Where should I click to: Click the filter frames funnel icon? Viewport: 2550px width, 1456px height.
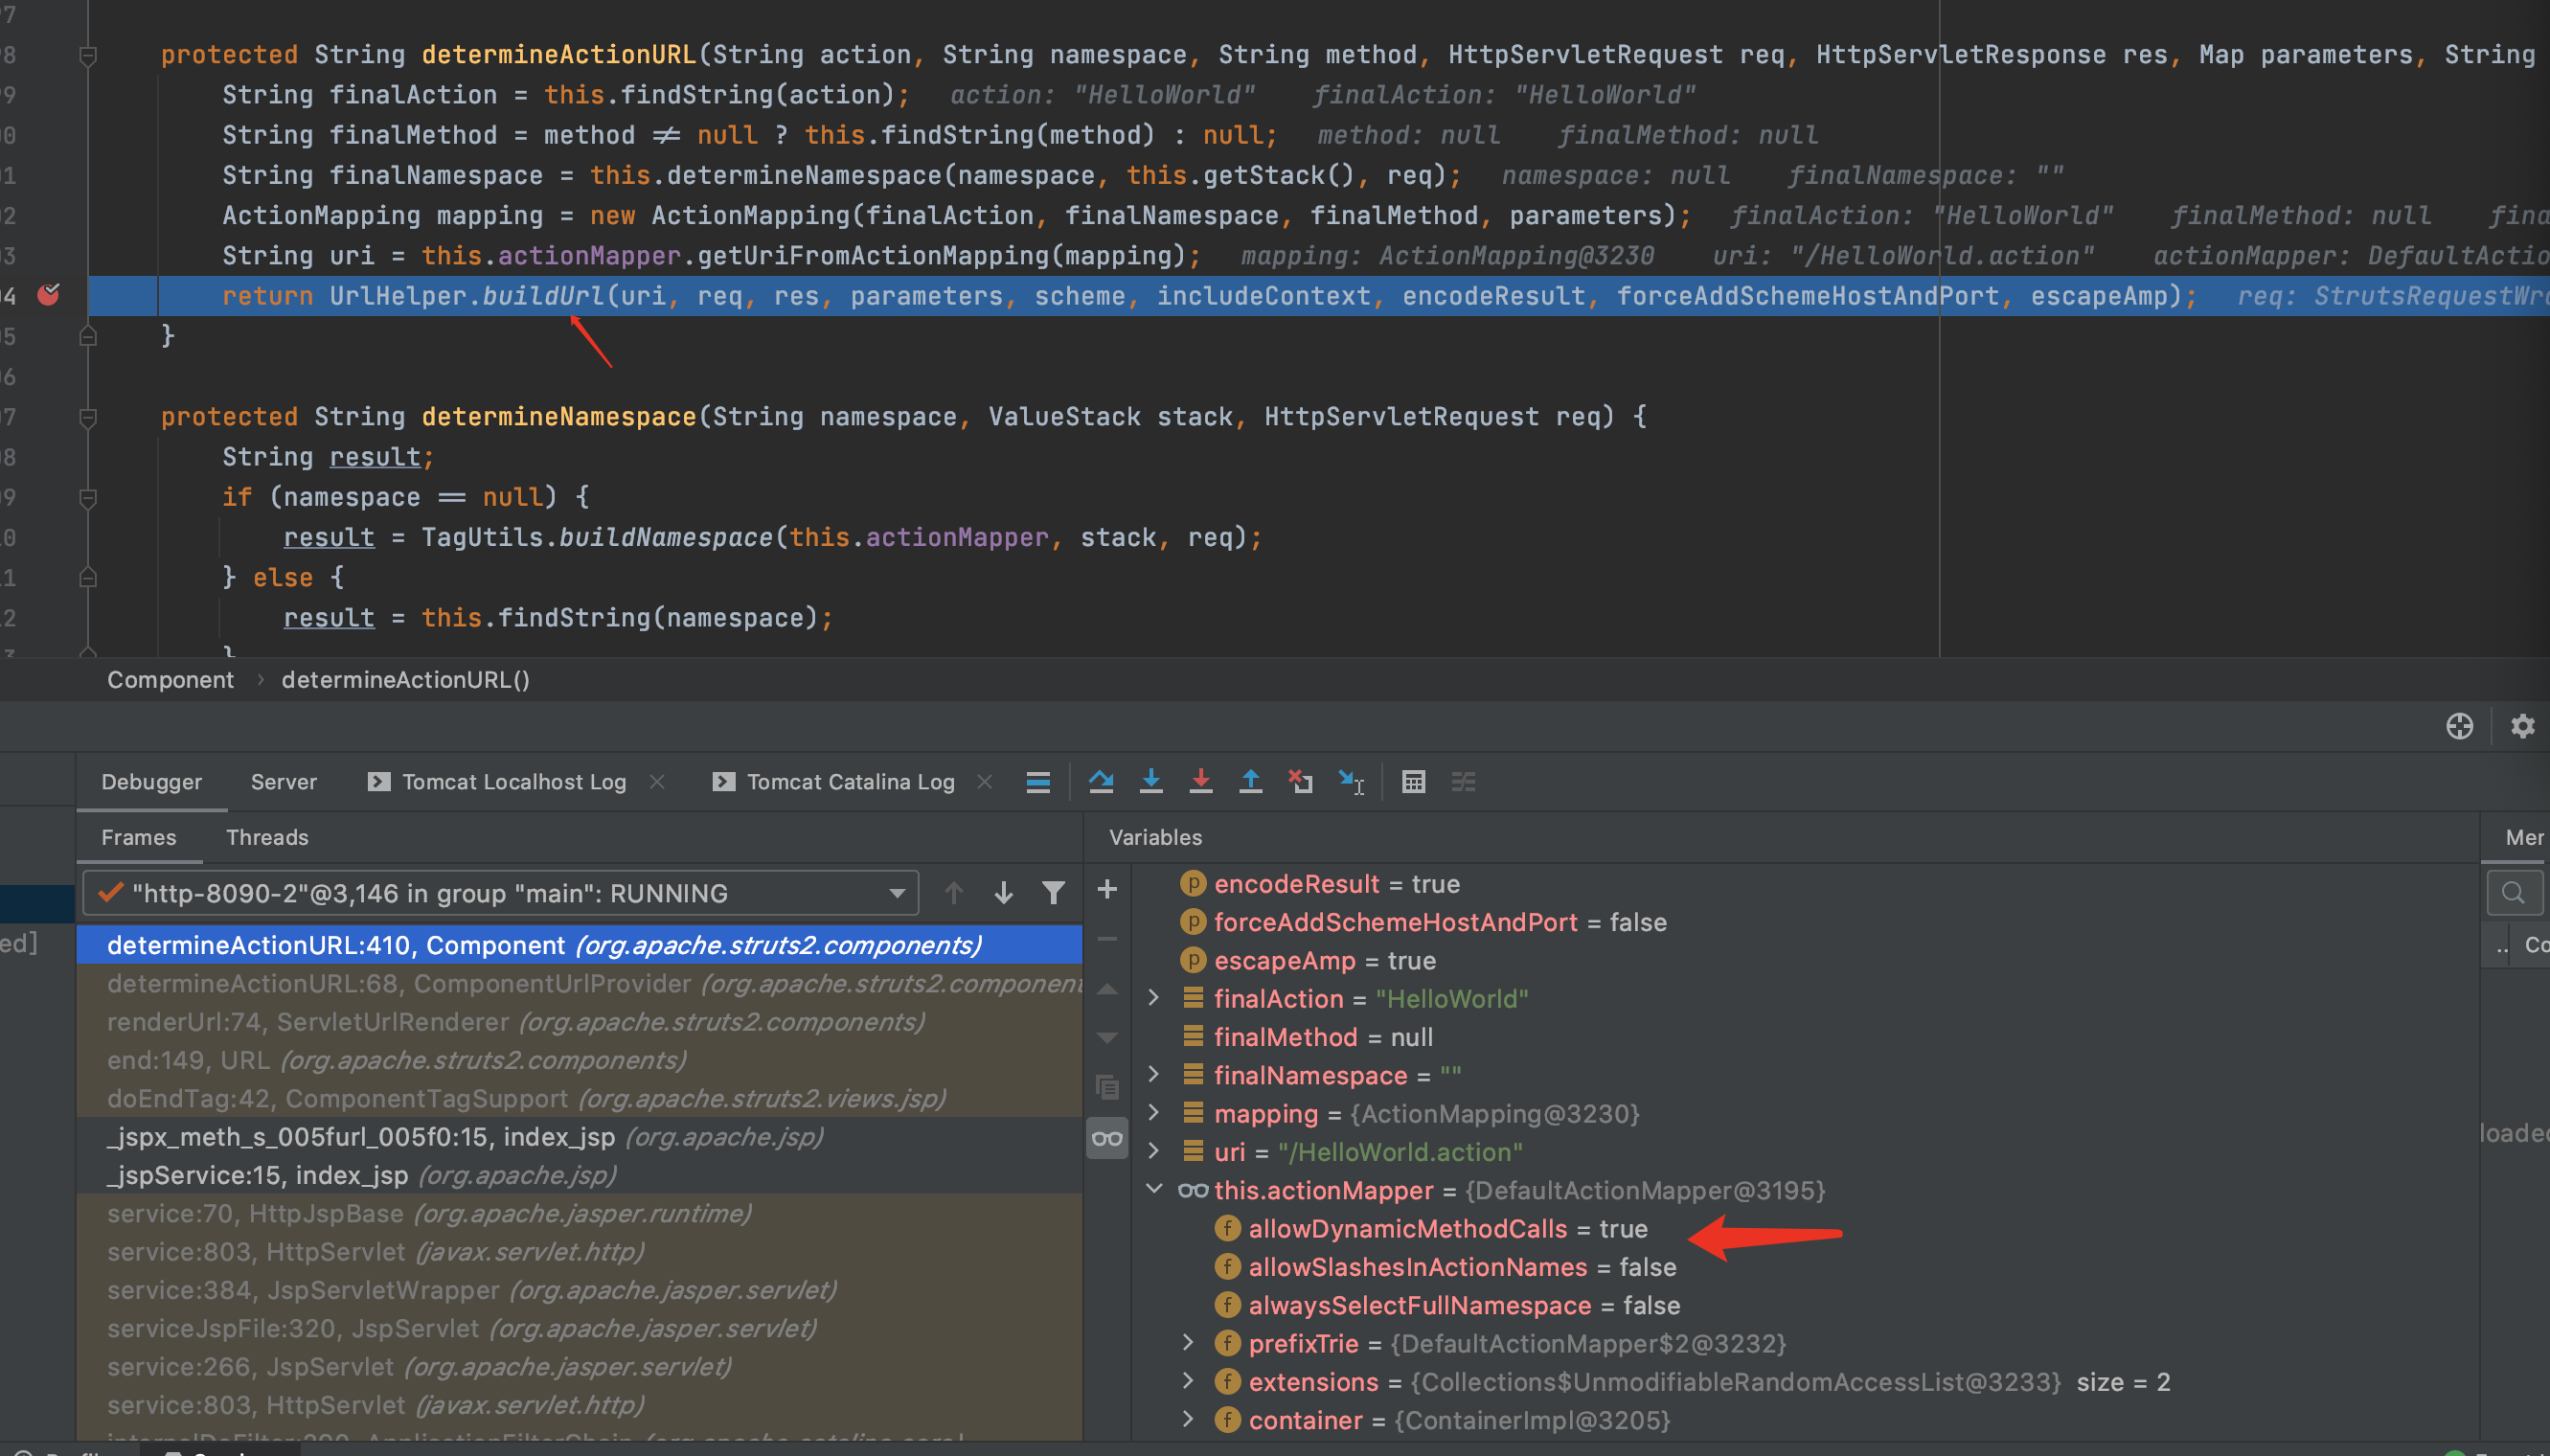[x=1053, y=892]
